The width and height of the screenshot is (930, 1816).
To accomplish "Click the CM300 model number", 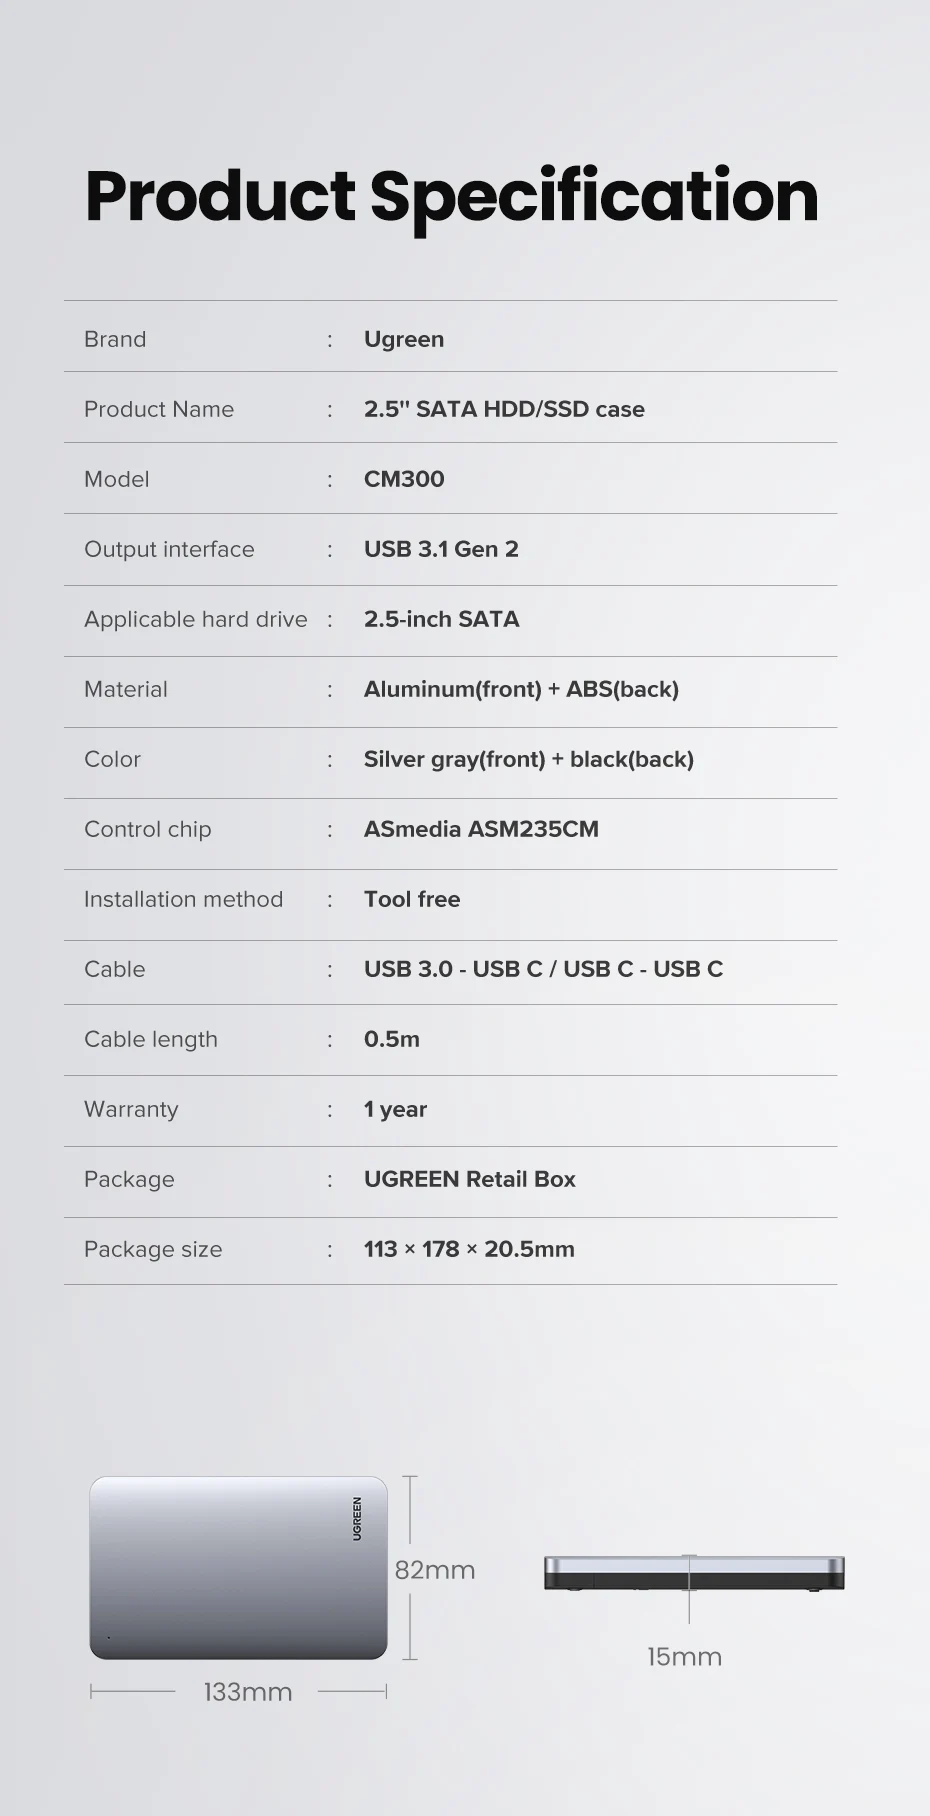I will (x=404, y=479).
